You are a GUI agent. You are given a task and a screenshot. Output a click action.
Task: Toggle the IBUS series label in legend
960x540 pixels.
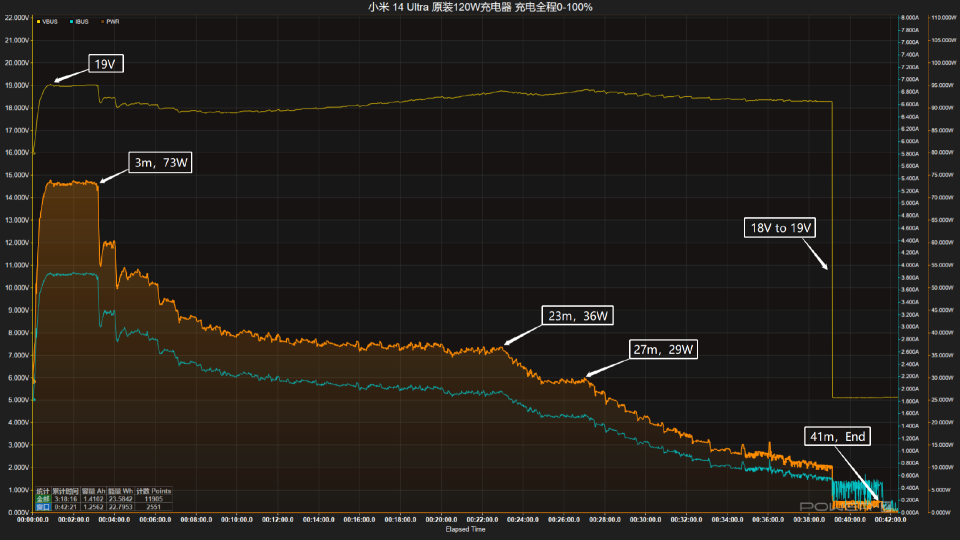[x=82, y=21]
